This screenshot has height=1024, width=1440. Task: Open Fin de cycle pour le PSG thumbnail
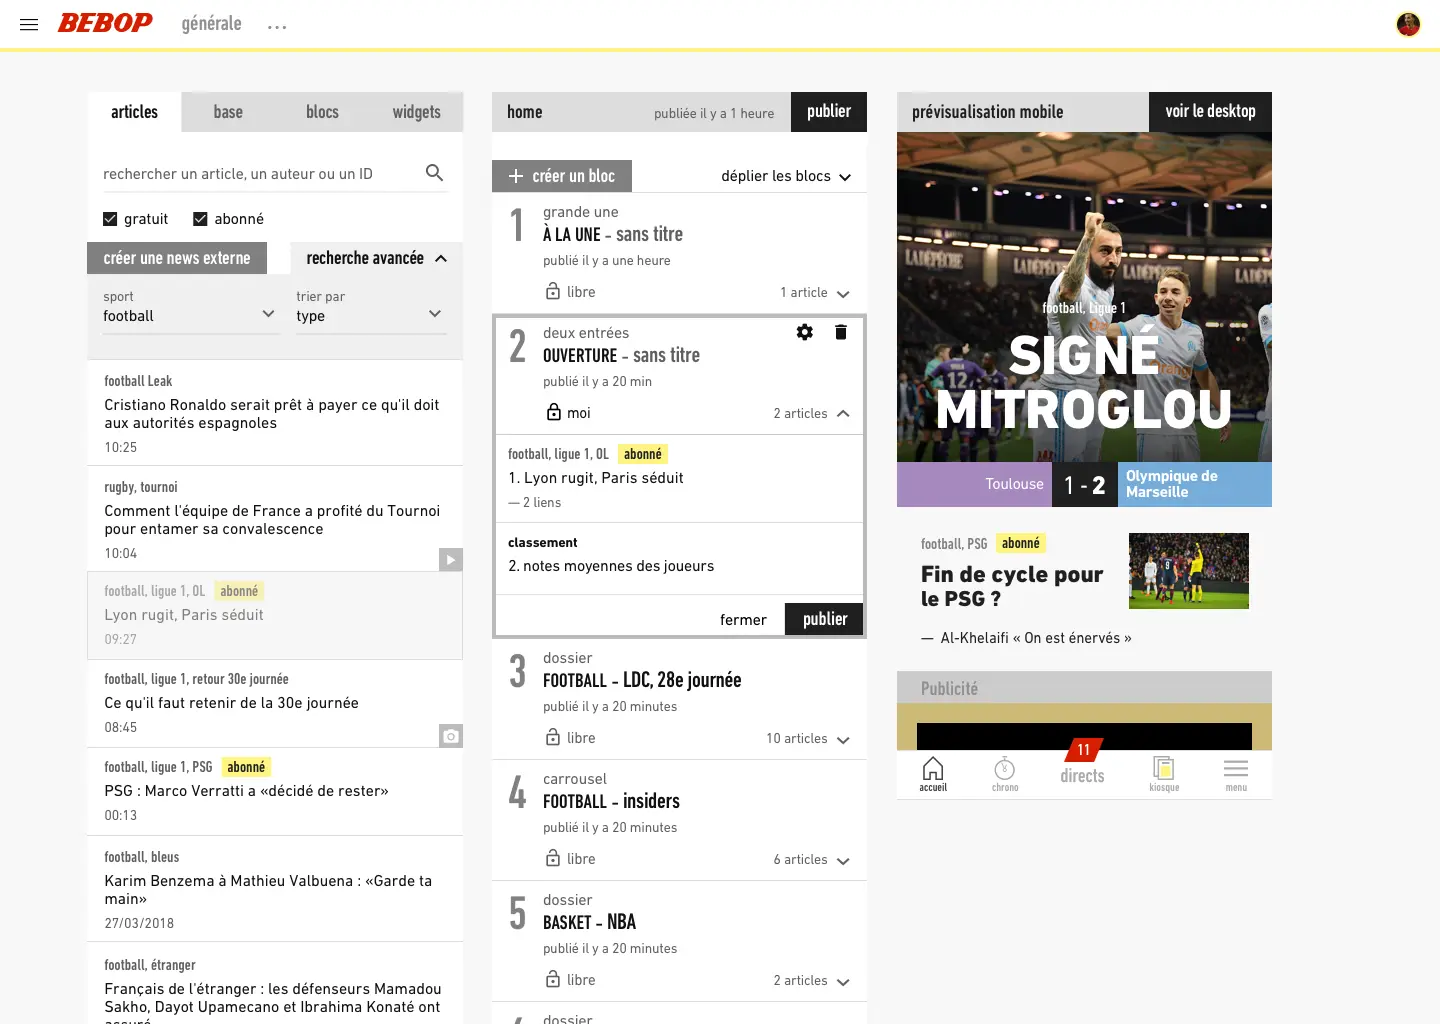[1189, 571]
